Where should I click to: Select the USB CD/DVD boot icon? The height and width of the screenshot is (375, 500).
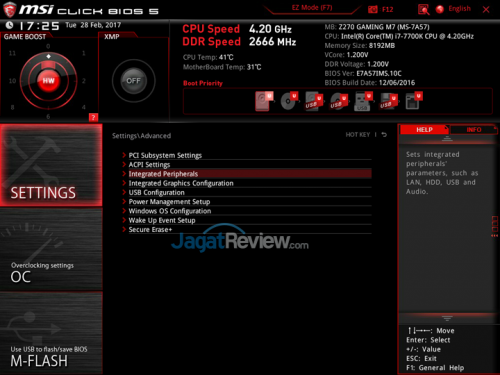[x=339, y=101]
